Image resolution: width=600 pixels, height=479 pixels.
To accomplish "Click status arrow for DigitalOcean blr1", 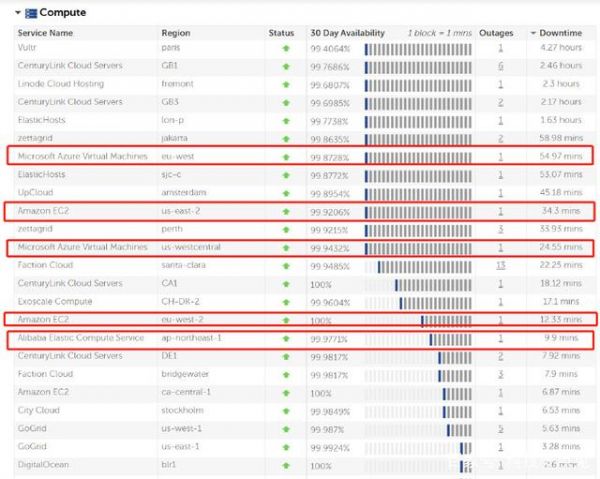I will tap(286, 465).
